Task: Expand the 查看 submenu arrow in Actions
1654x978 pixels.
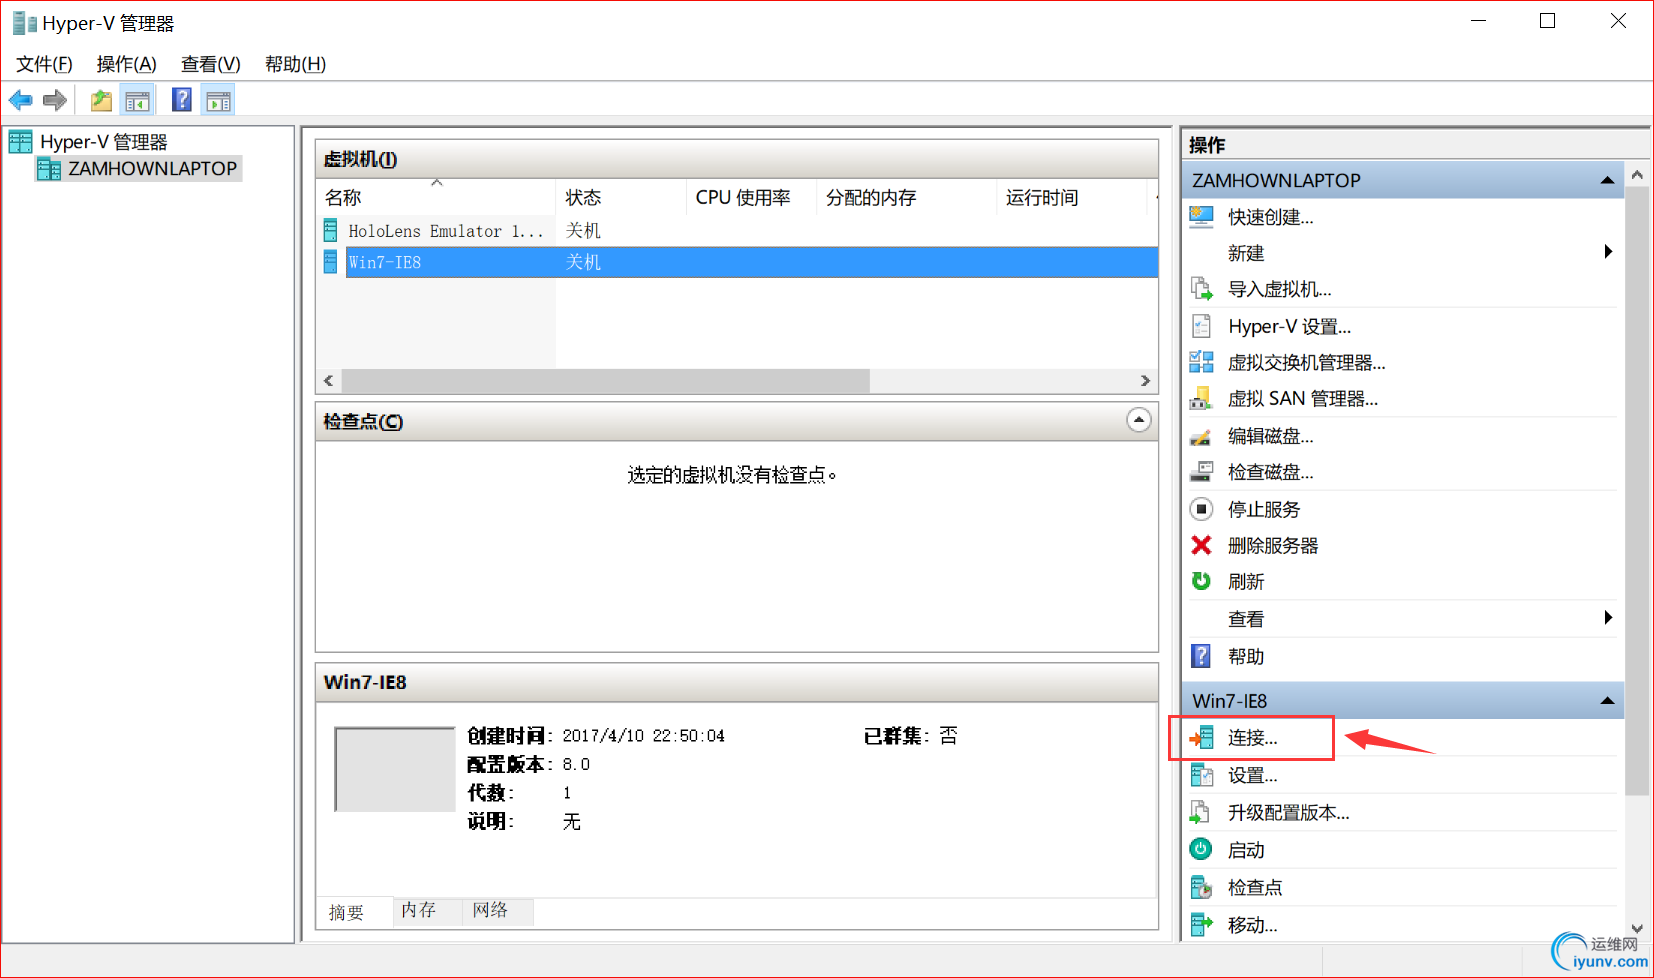Action: point(1608,618)
